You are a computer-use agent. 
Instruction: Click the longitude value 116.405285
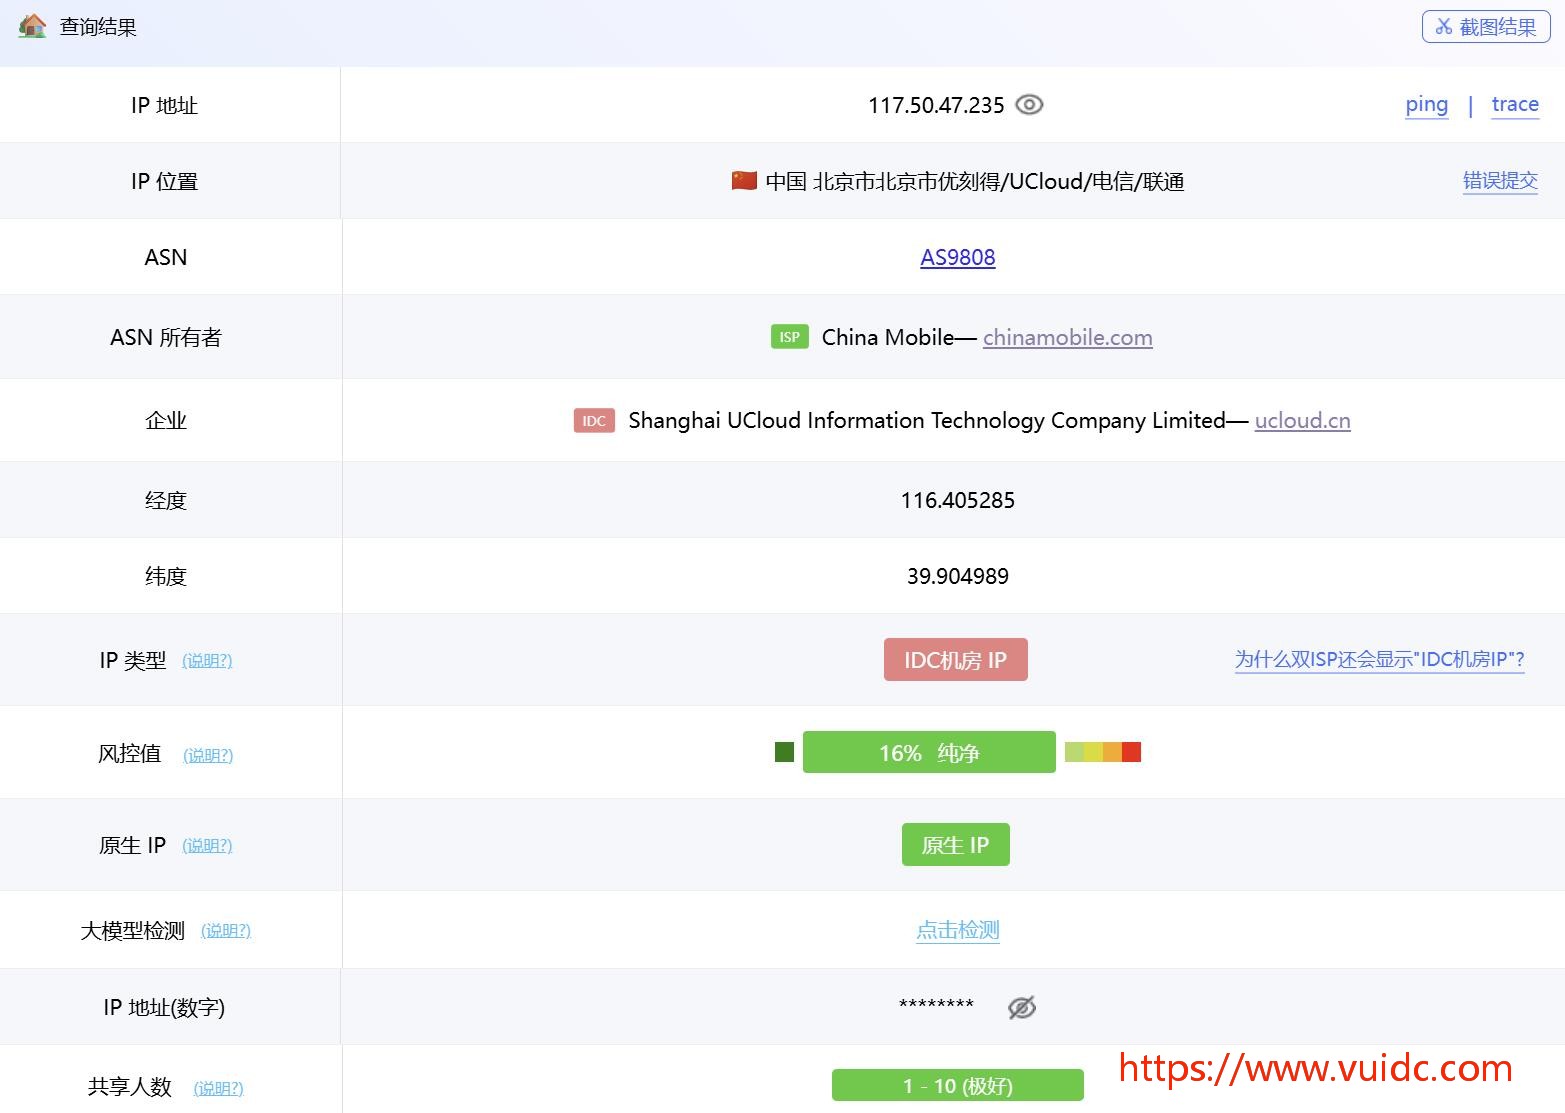[957, 500]
